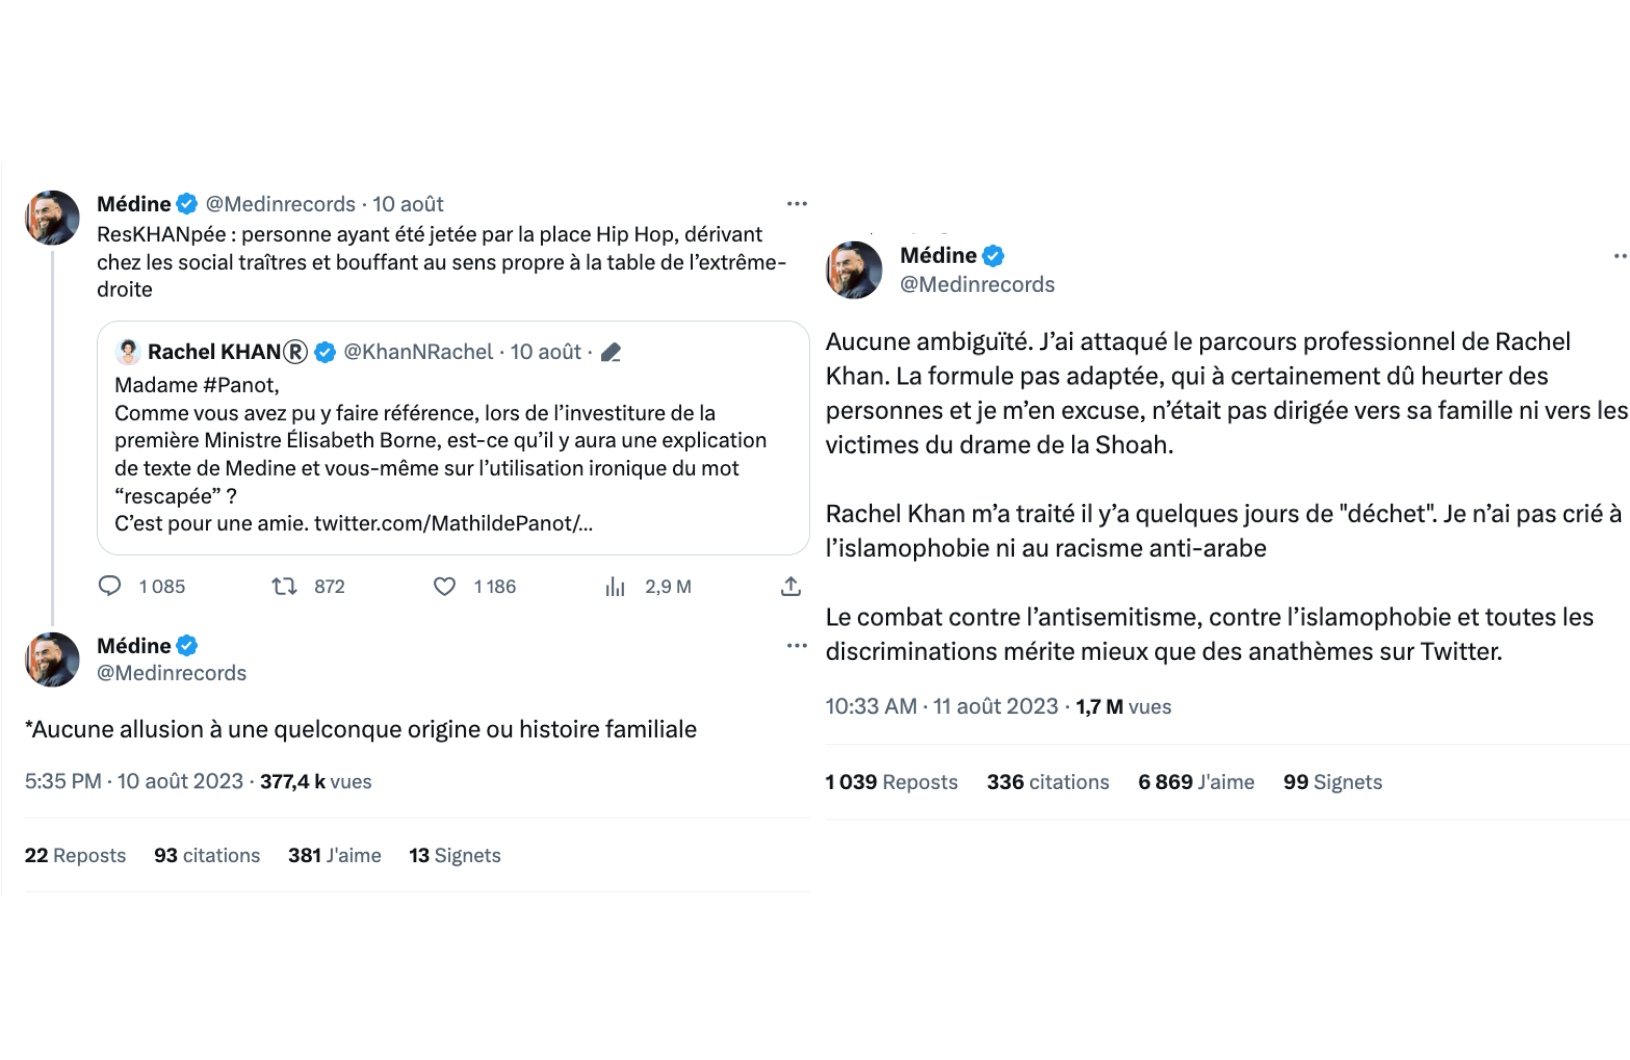The image size is (1630, 1060).
Task: Open the twitter.com/MathildePanot link
Action: (x=453, y=523)
